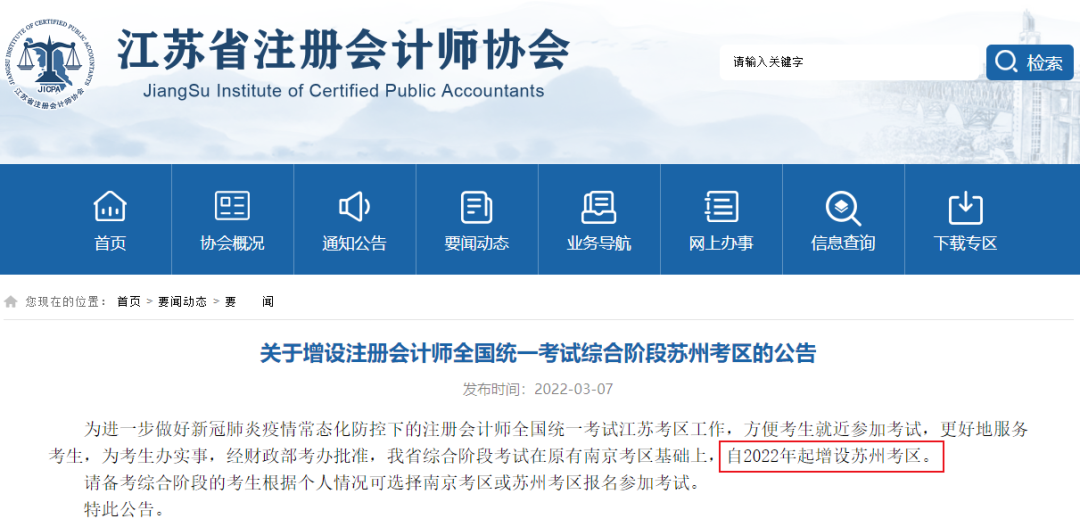Click the red-boxed 自2022年起增设苏州考区 text
This screenshot has width=1080, height=527.
point(831,457)
